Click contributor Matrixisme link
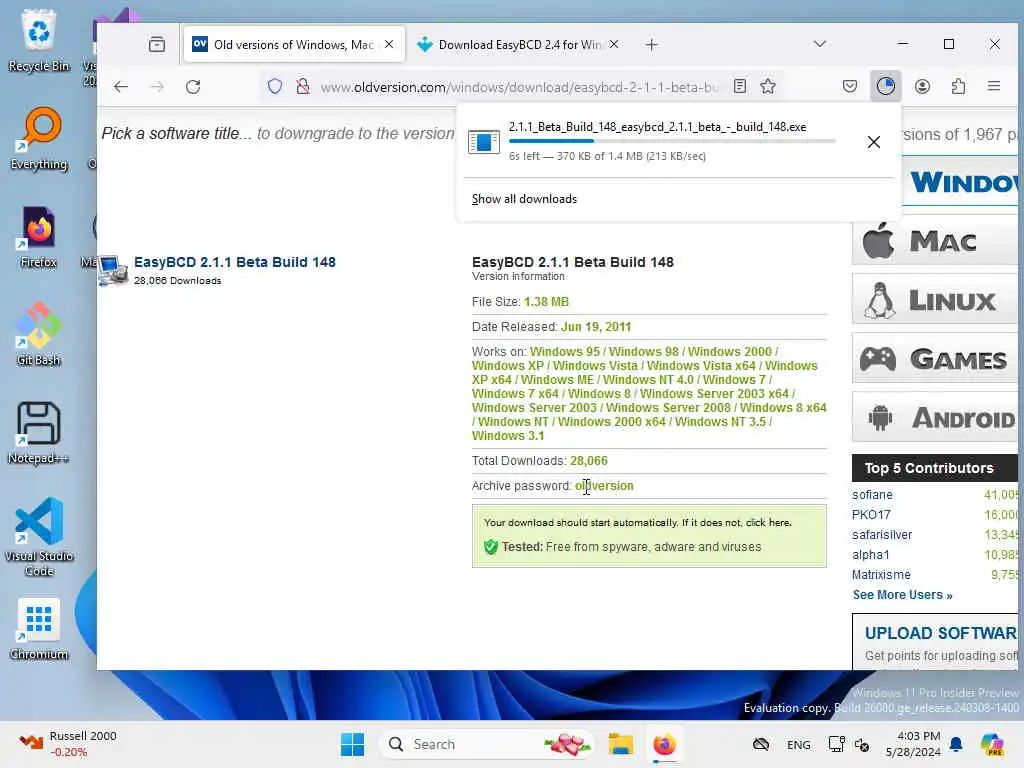The height and width of the screenshot is (768, 1024). tap(881, 575)
